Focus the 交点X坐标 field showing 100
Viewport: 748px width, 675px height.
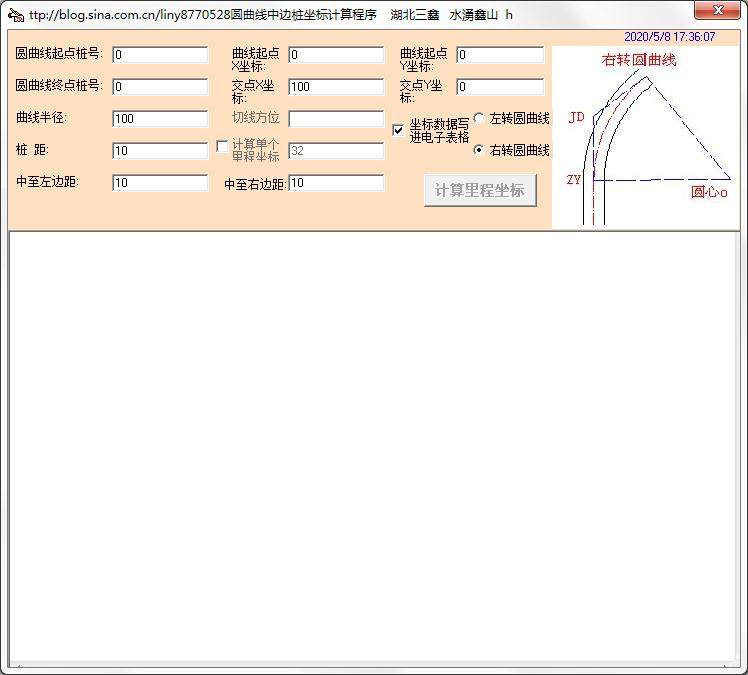(x=336, y=87)
